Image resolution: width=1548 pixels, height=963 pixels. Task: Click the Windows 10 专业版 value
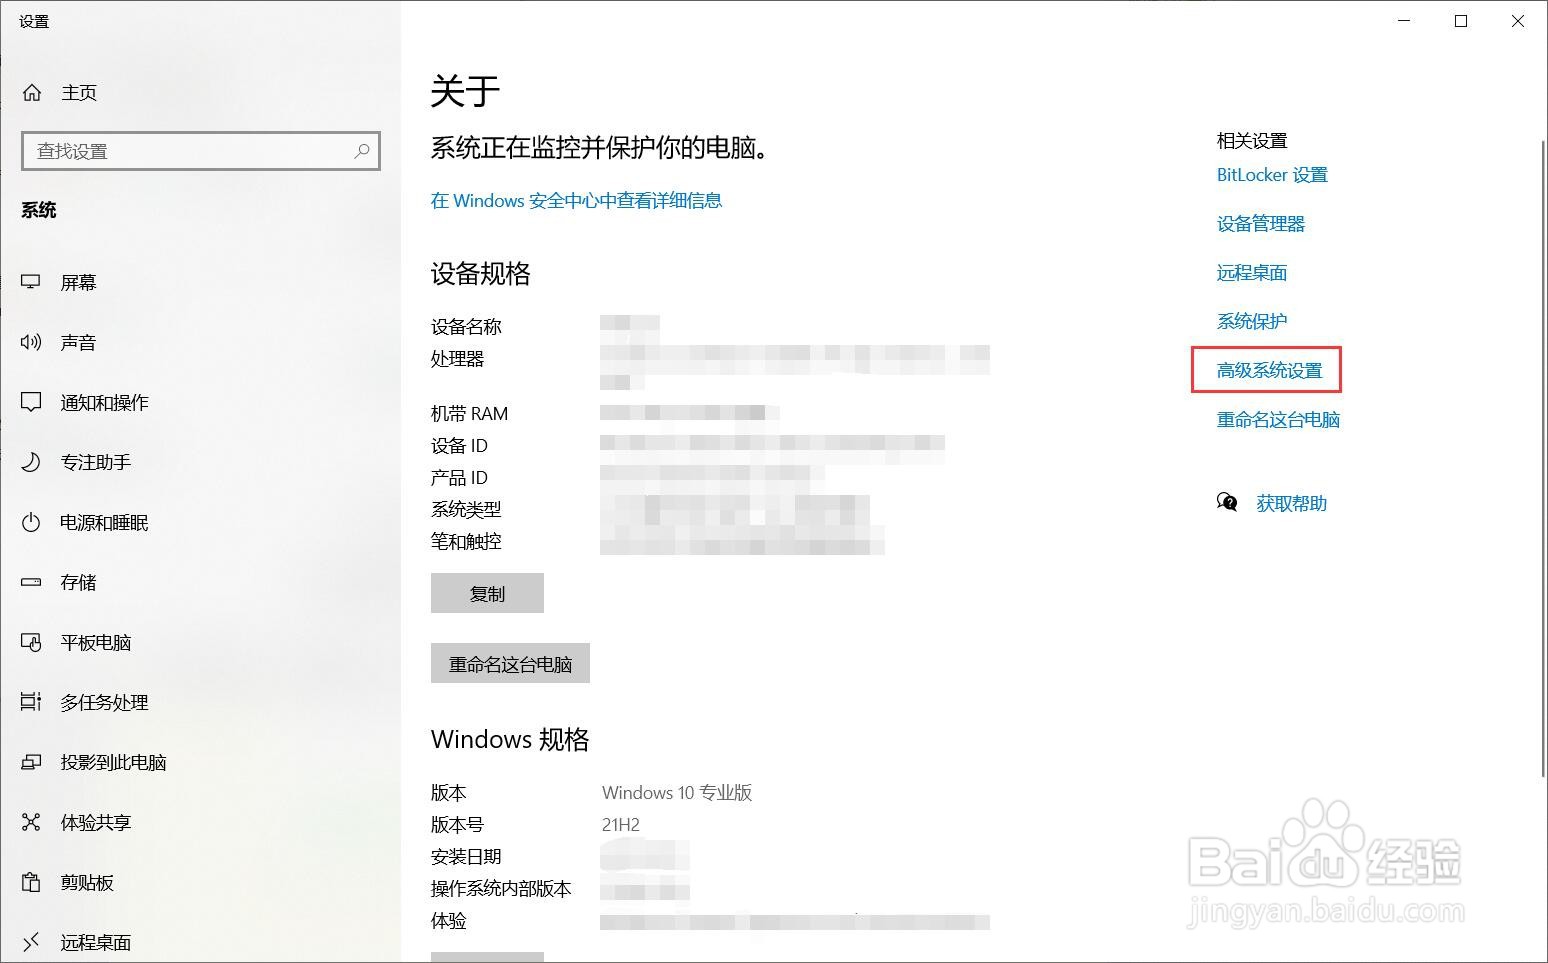pyautogui.click(x=677, y=793)
